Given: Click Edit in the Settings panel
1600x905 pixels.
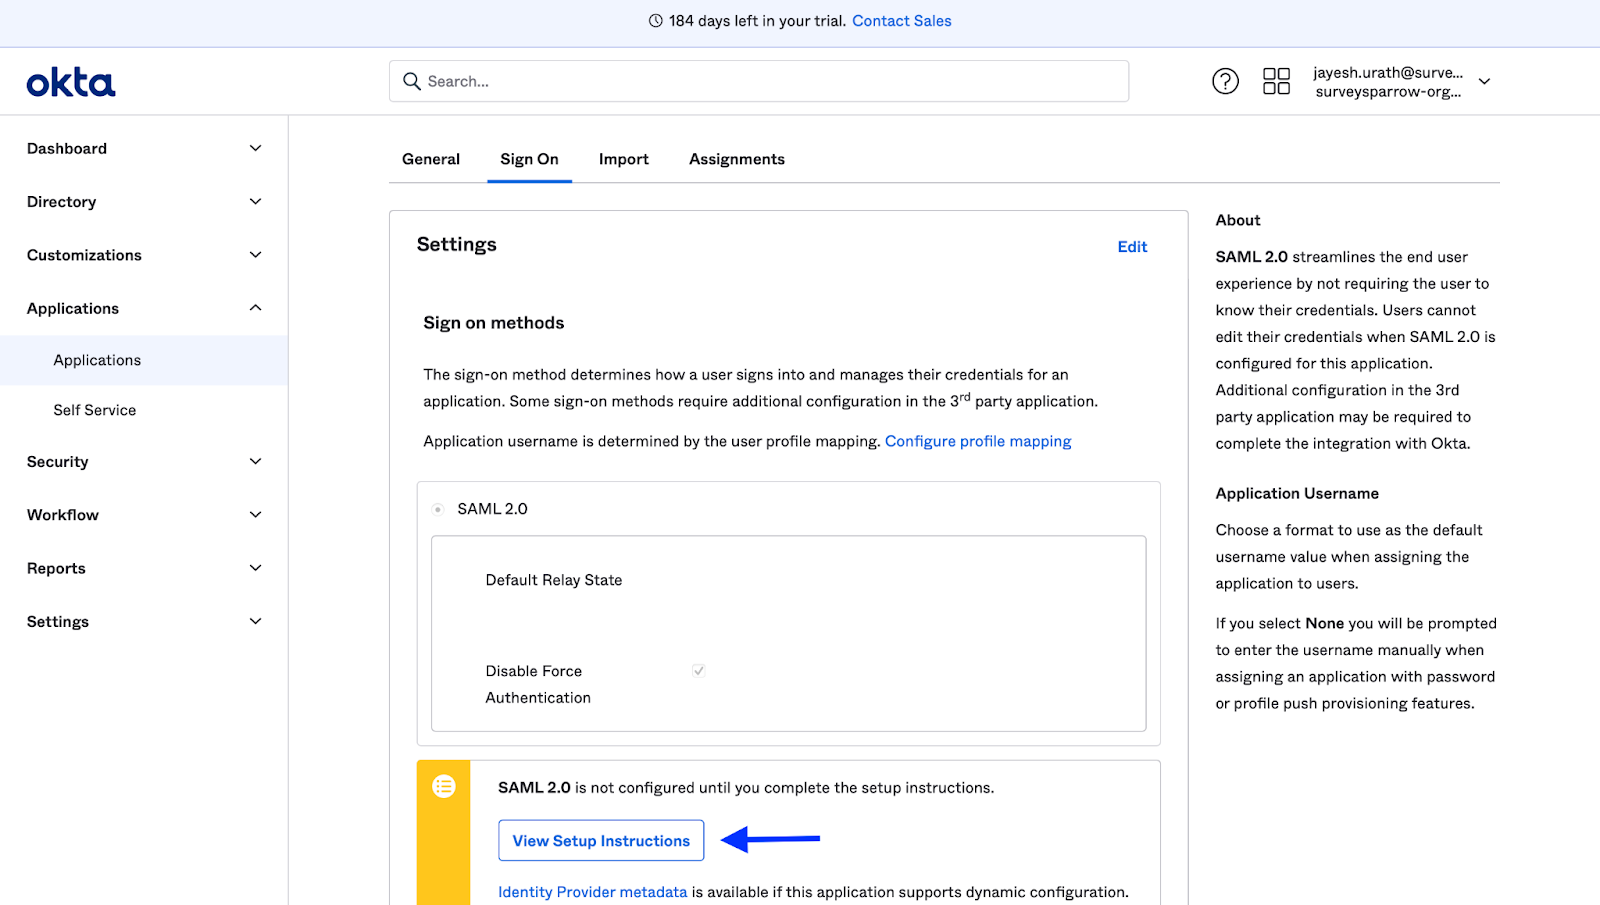Looking at the screenshot, I should (x=1132, y=247).
